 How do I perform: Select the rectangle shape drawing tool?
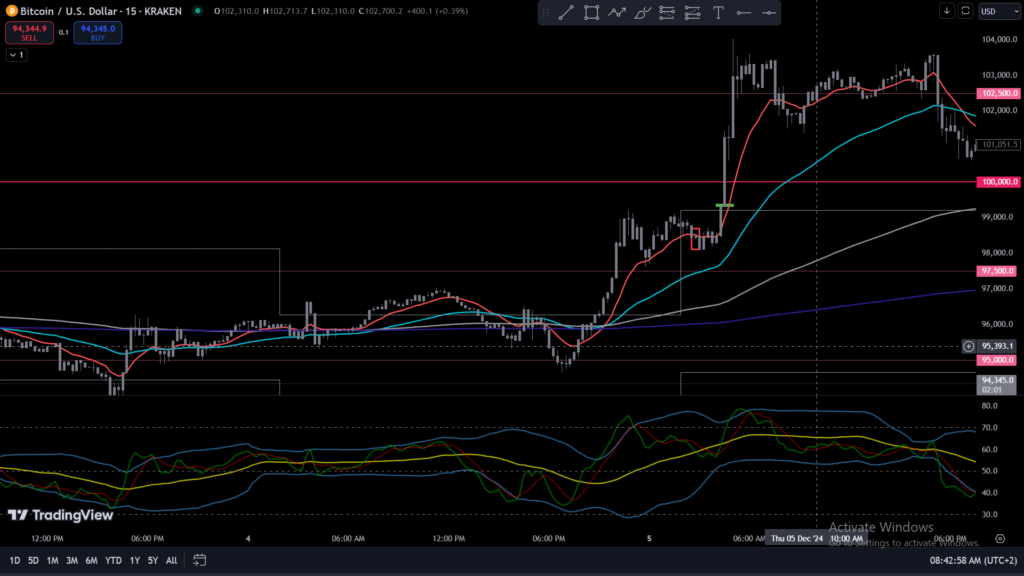(x=592, y=13)
